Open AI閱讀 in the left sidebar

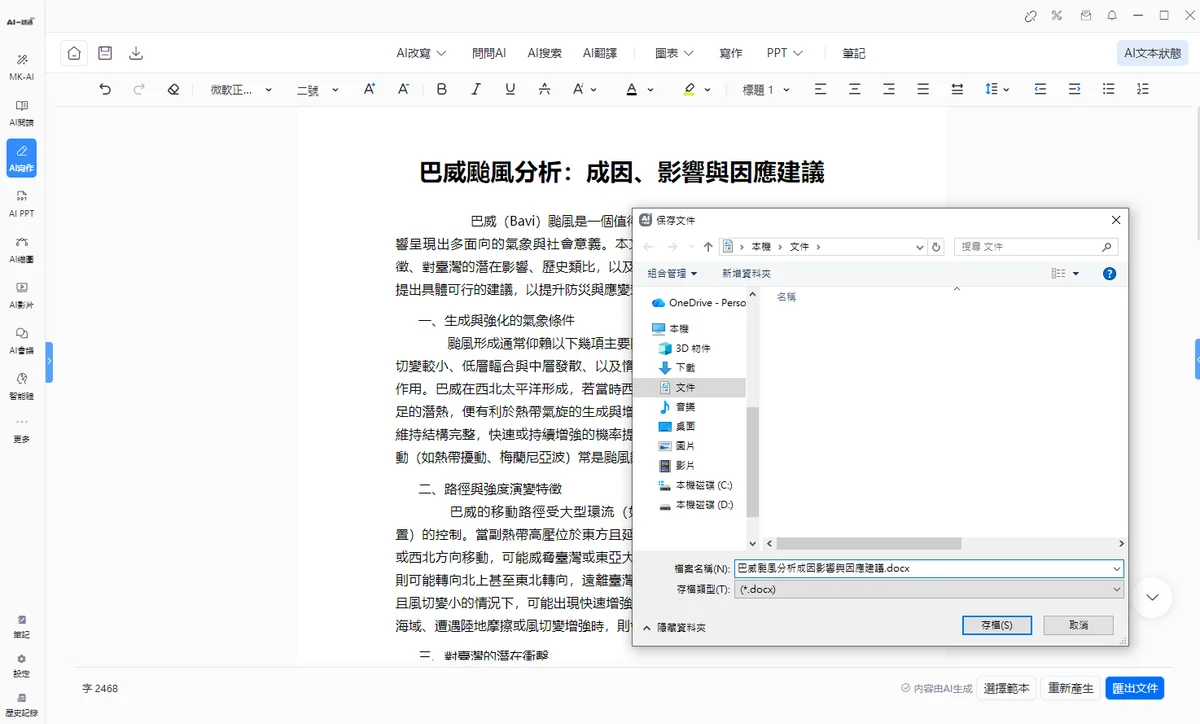(22, 113)
